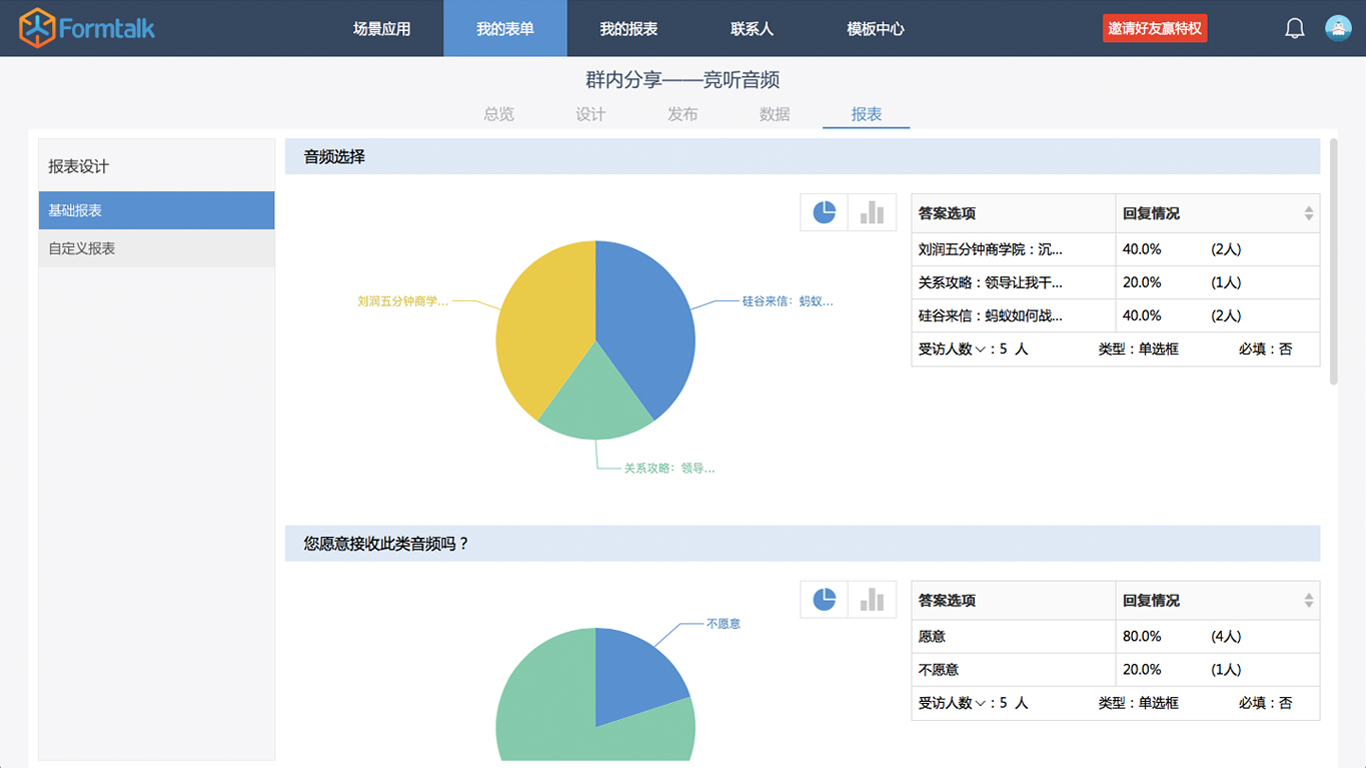
Task: Click 类型：单选框 in 音频选择 table footer
Action: 1138,349
